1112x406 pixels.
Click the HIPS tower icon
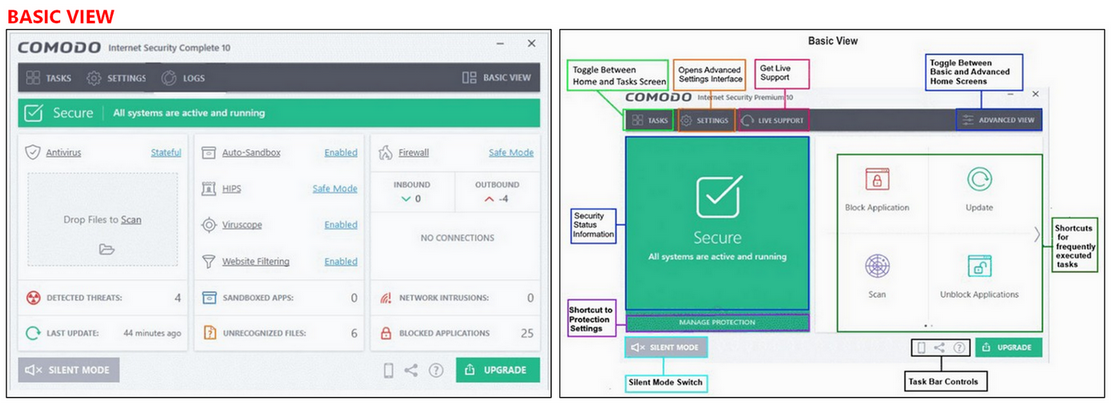pos(208,189)
